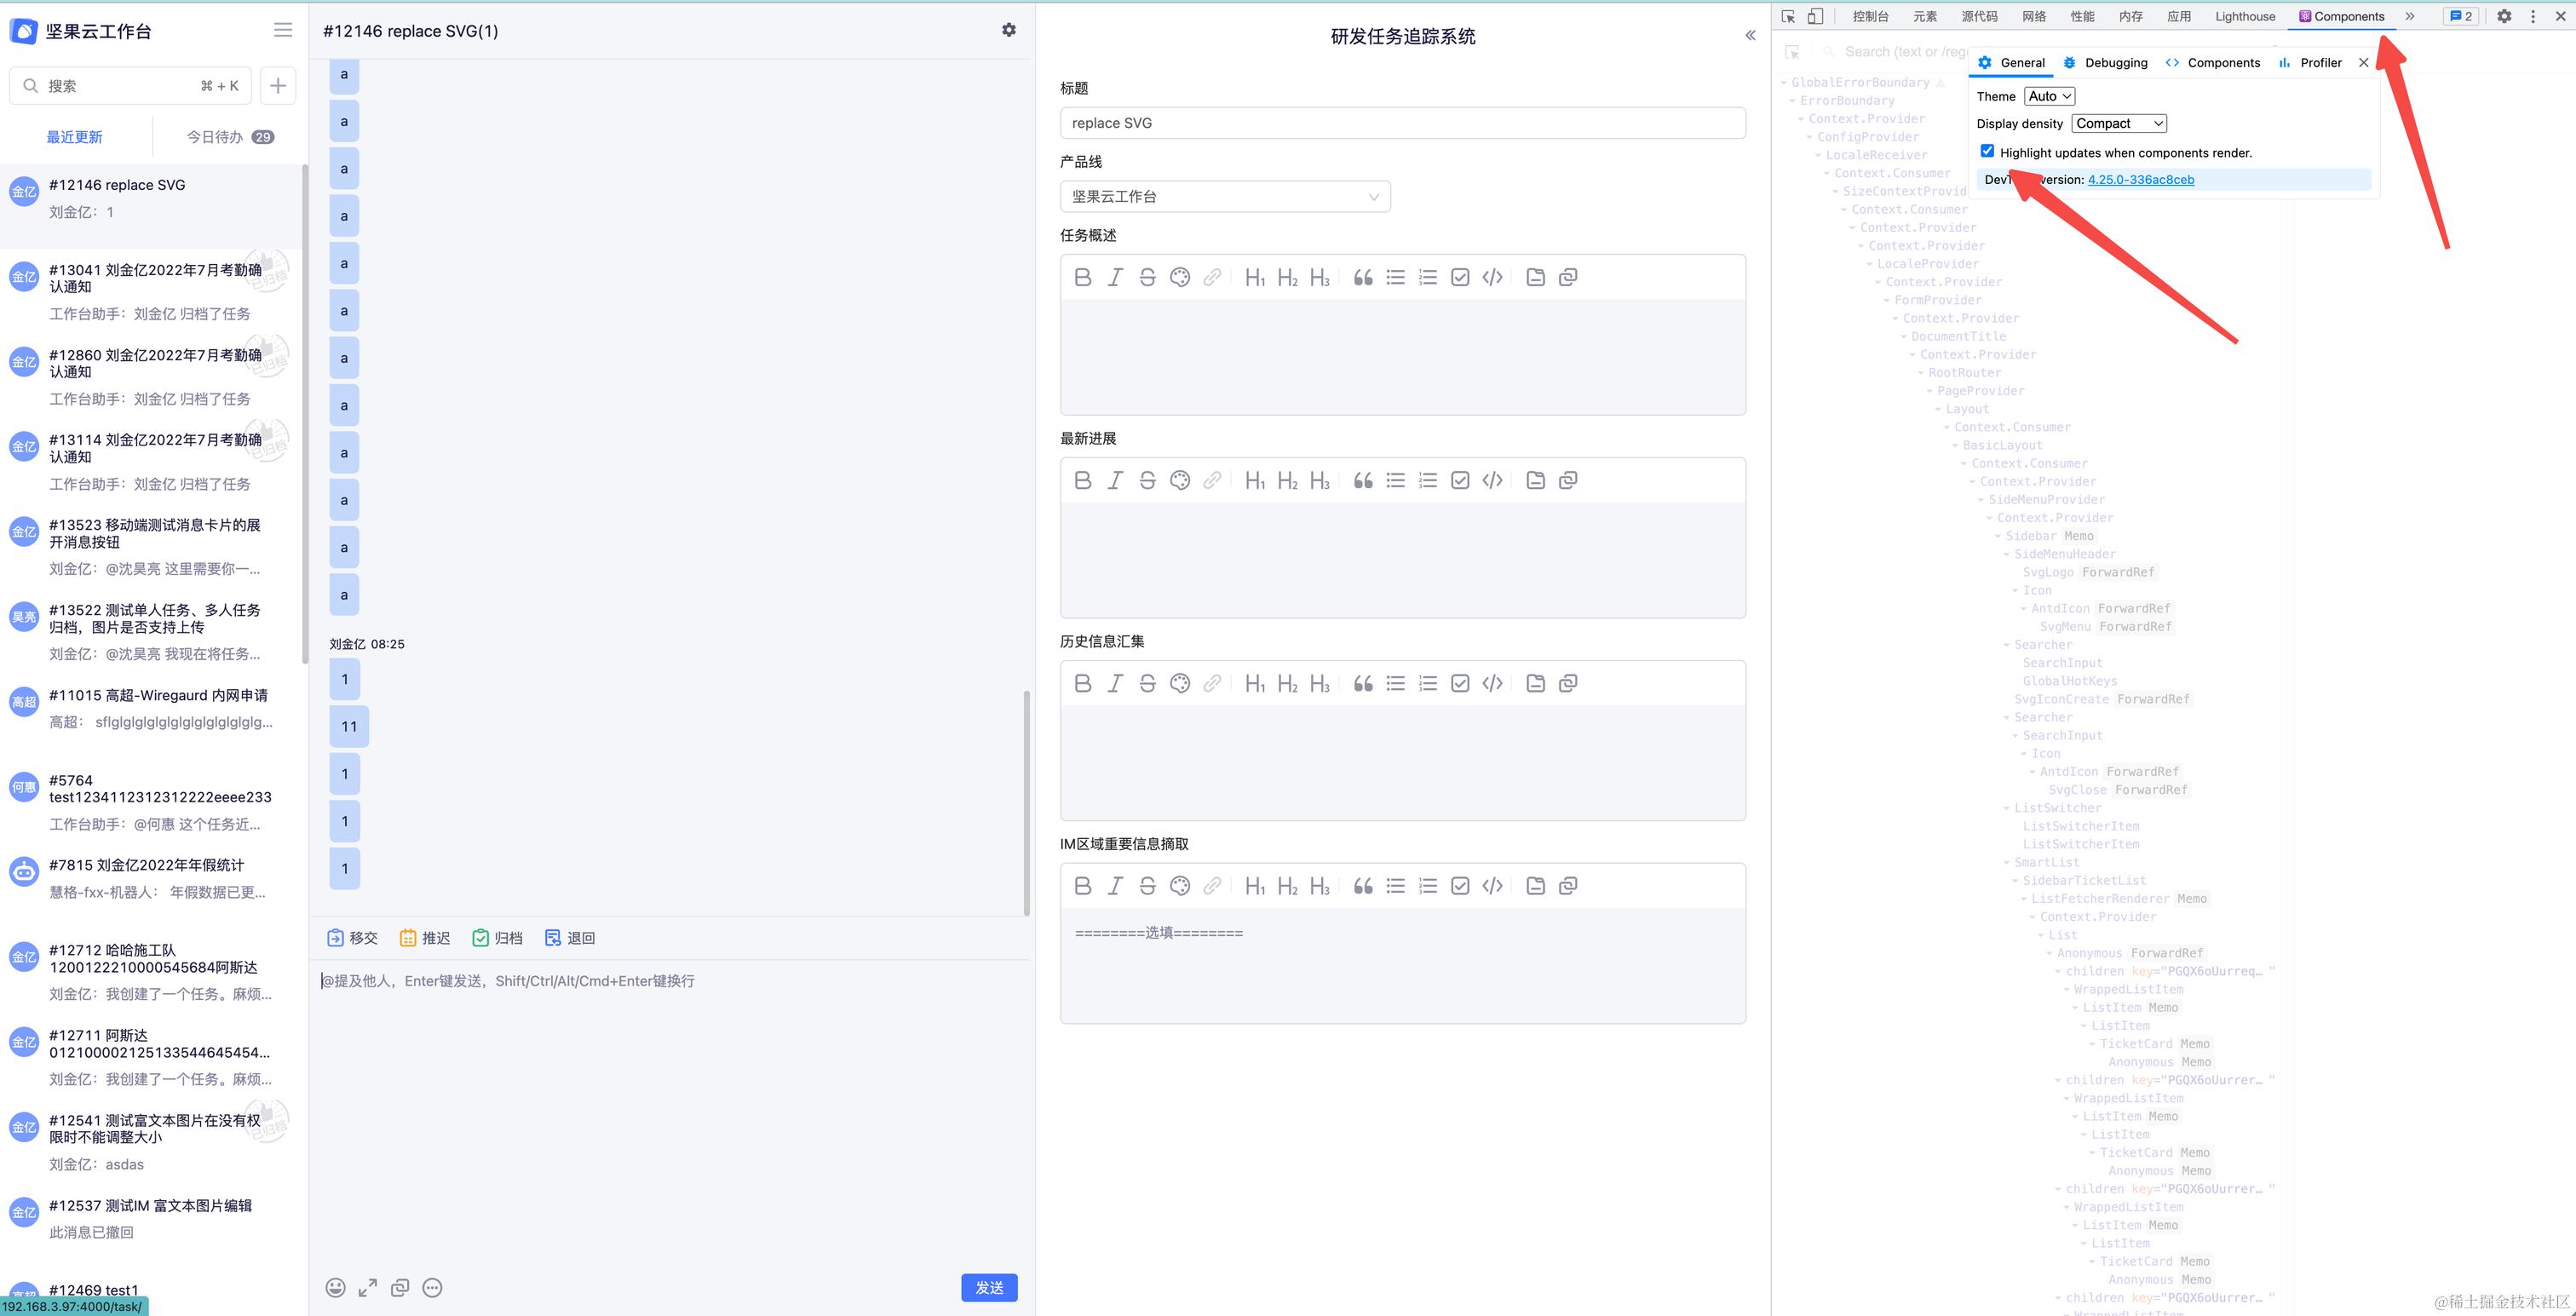Click the code icon in IM区域重要信息摘取 toolbar

tap(1492, 886)
